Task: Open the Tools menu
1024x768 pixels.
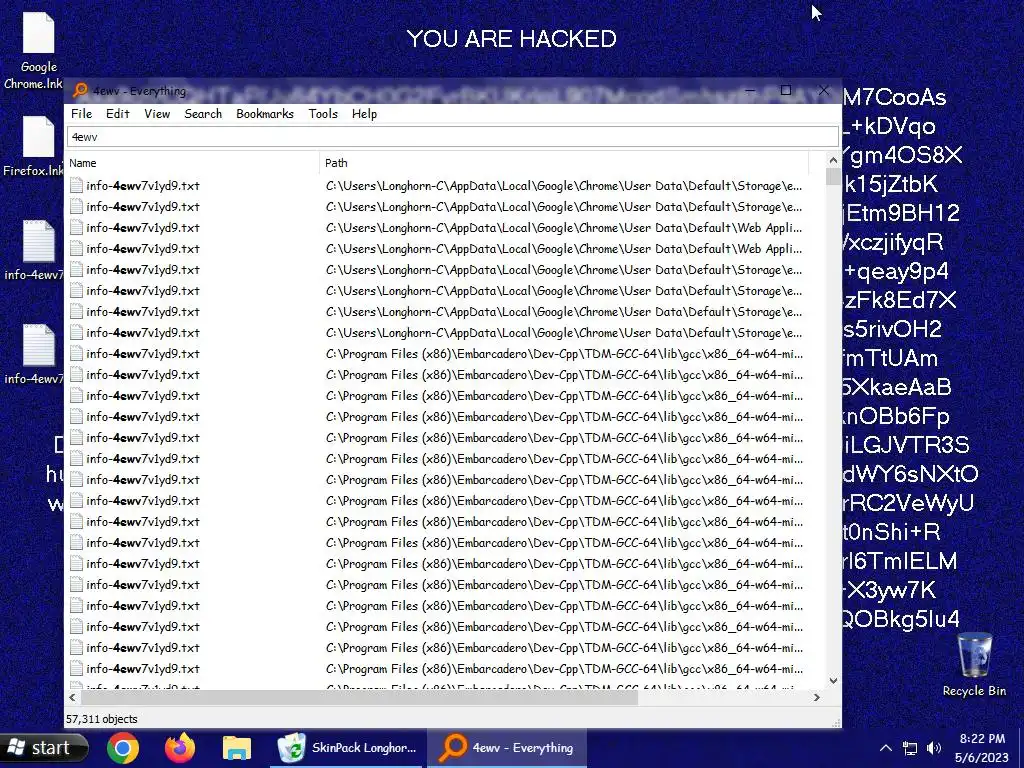Action: tap(323, 114)
